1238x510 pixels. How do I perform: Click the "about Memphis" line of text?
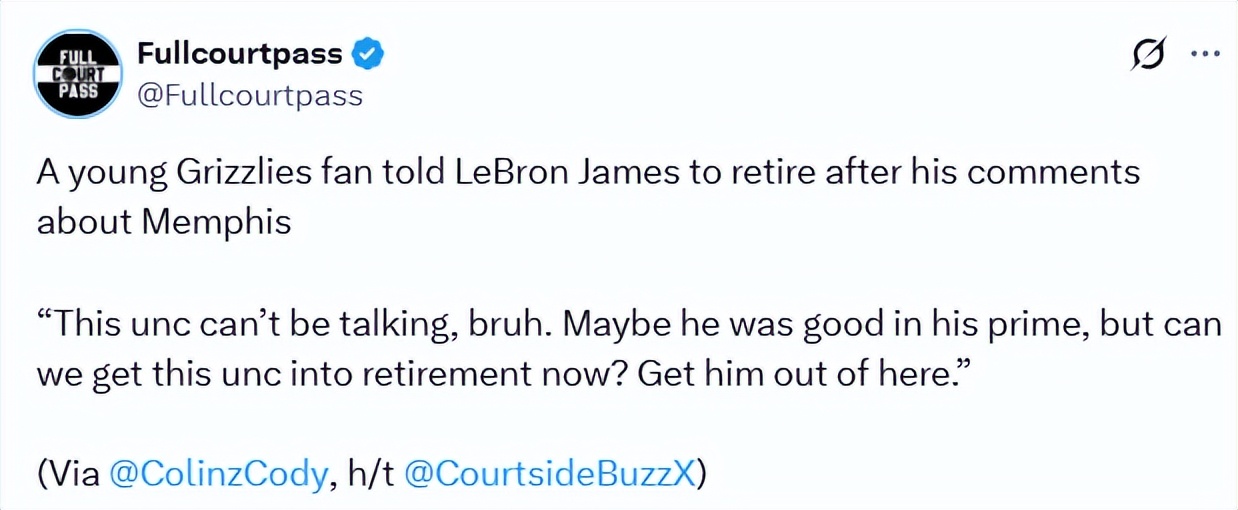(x=164, y=220)
